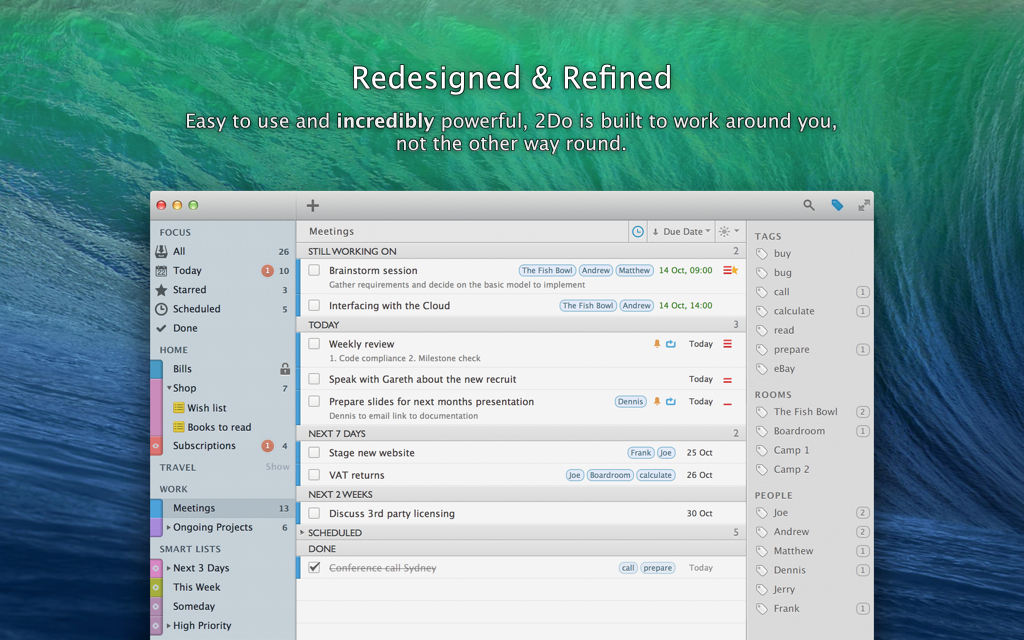
Task: Click the high priority icon on Weekly review
Action: pos(728,344)
